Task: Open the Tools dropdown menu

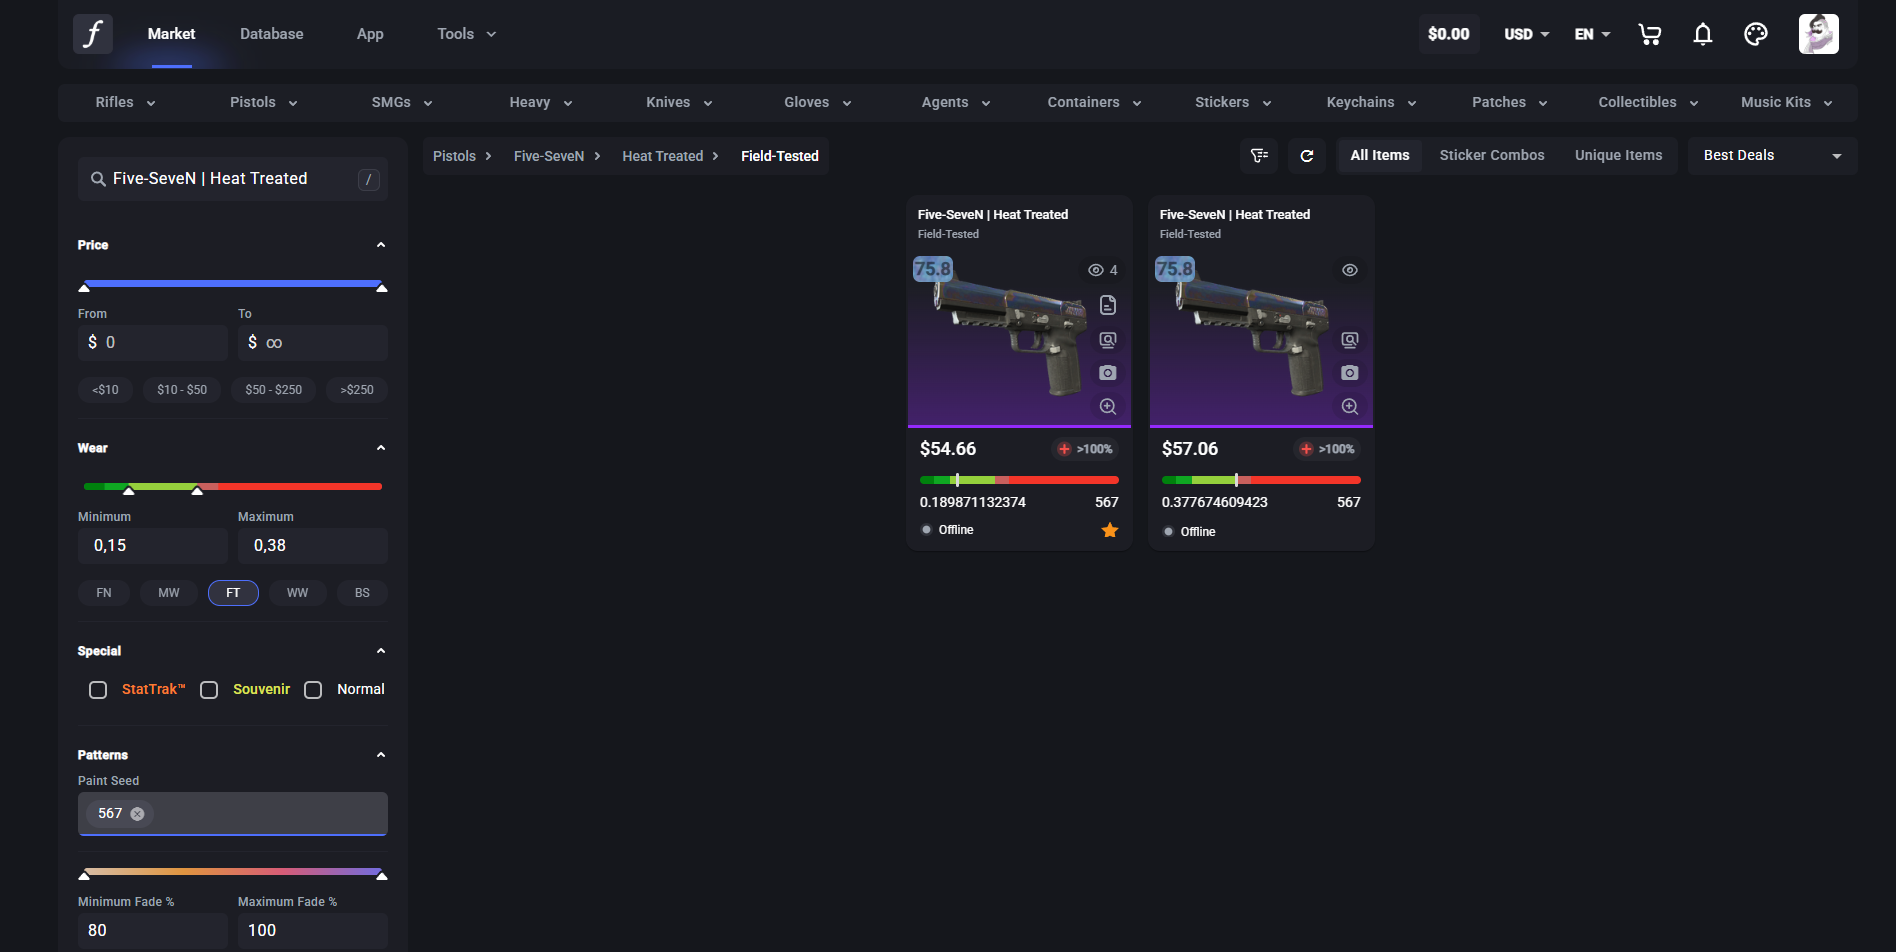Action: 466,34
